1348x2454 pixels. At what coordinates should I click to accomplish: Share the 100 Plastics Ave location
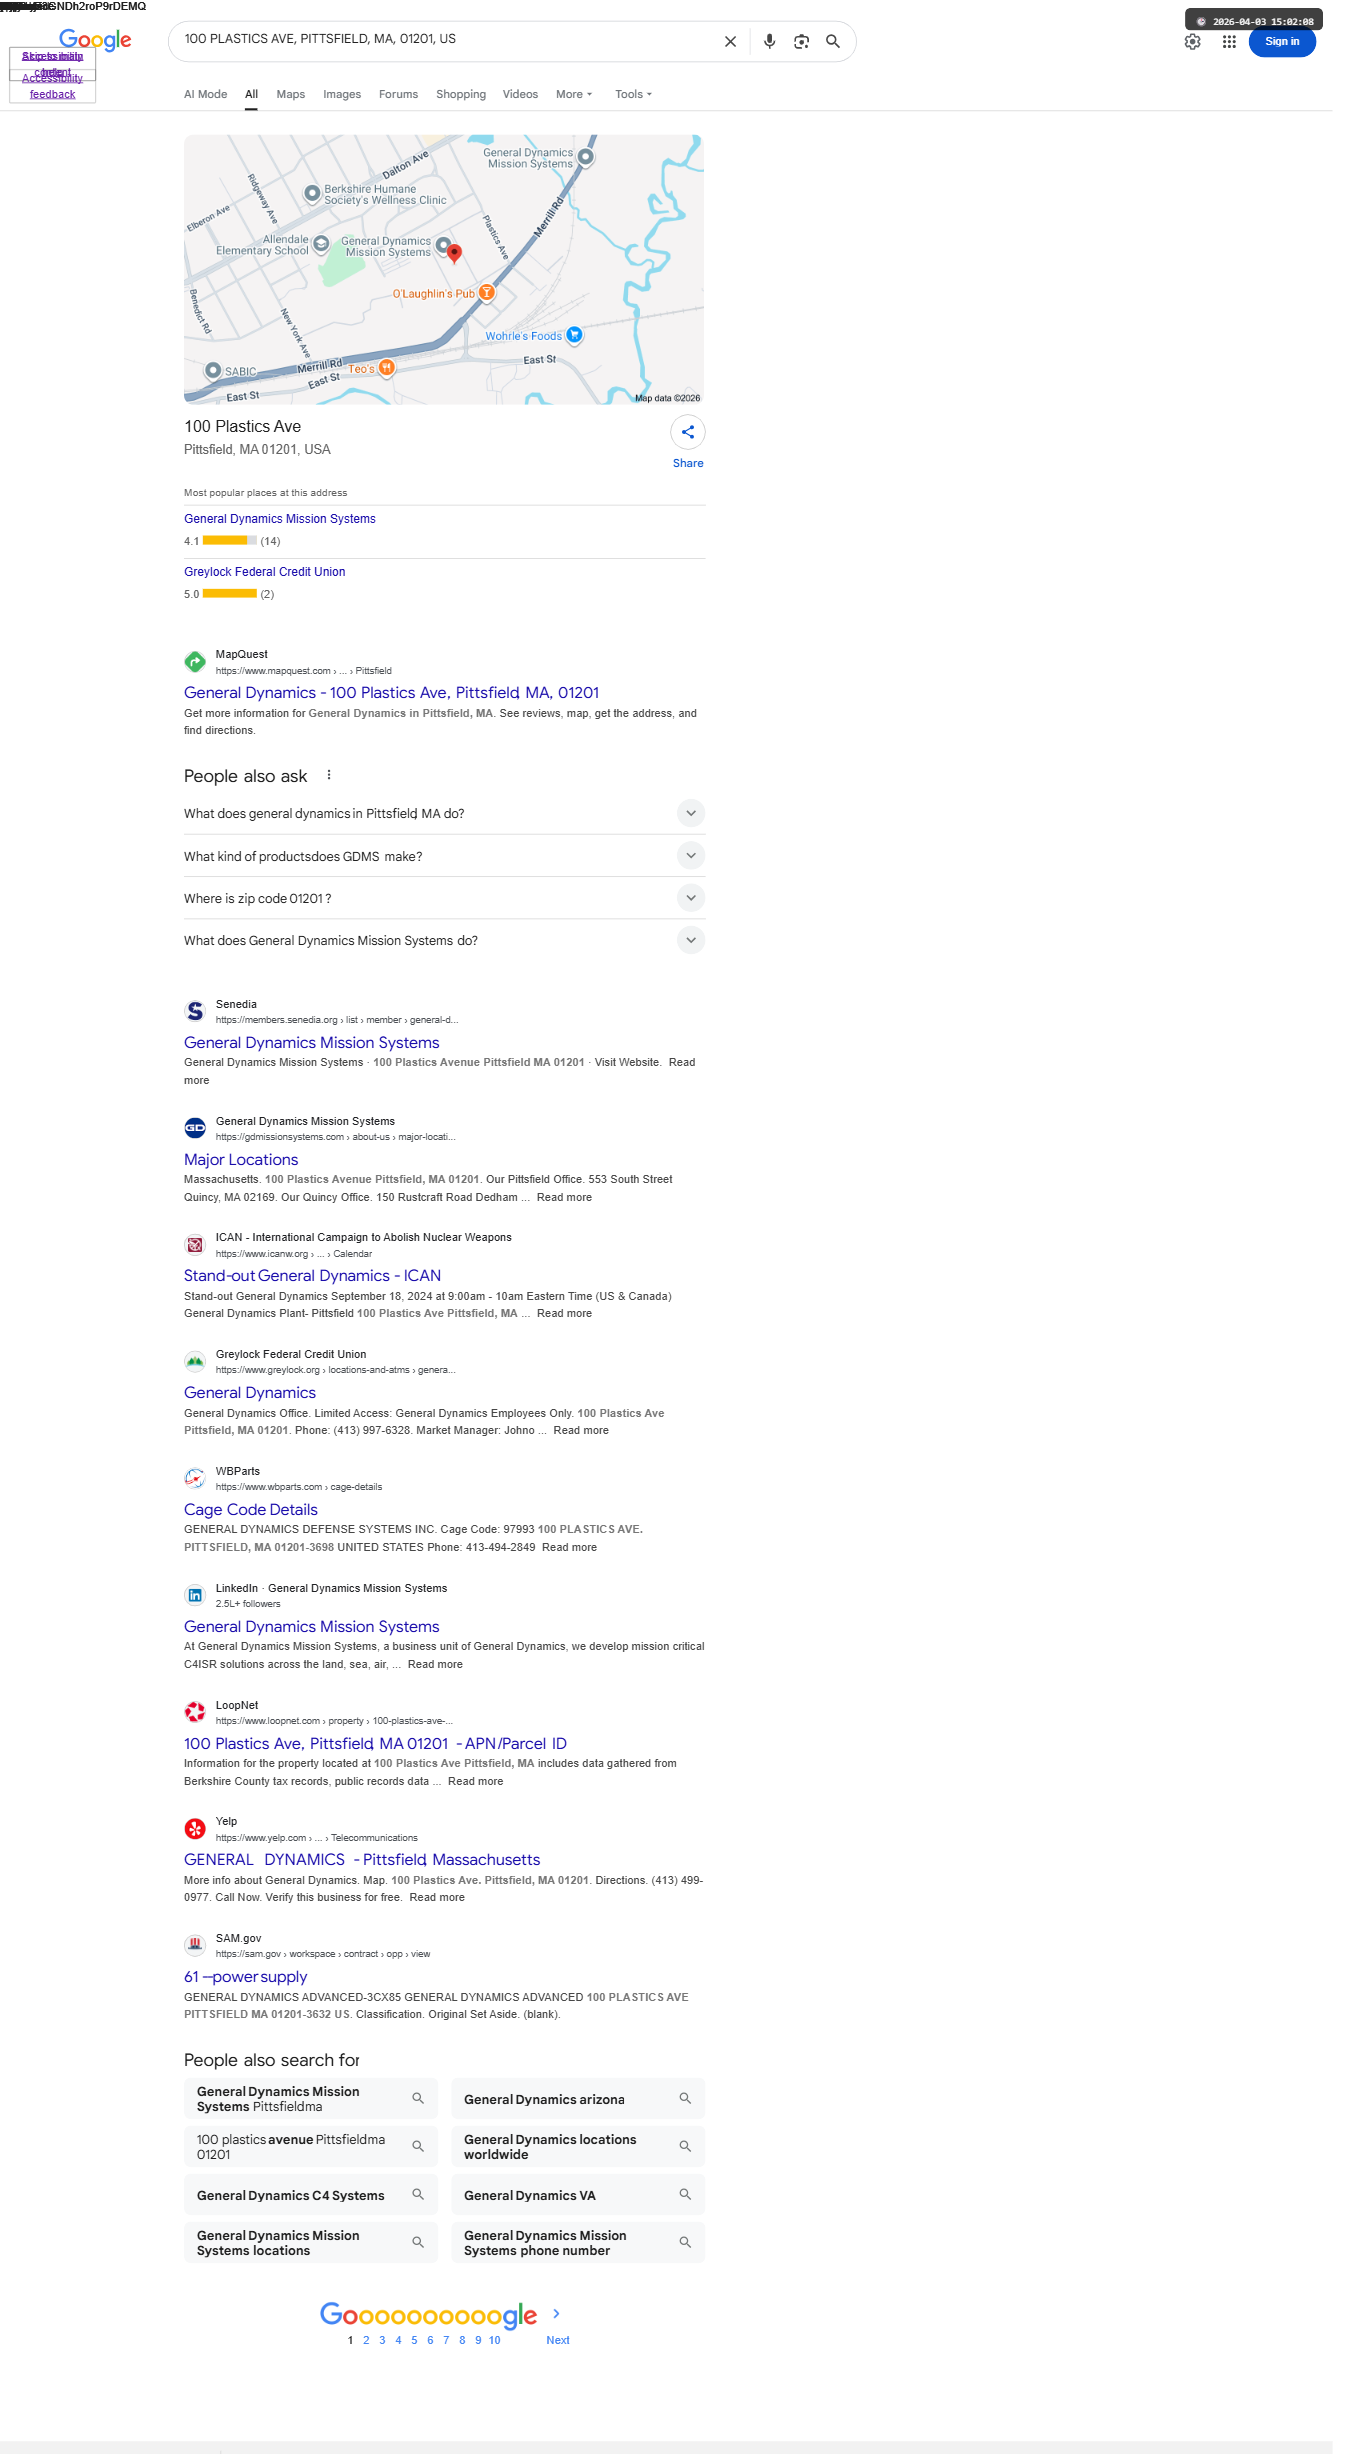pos(688,441)
